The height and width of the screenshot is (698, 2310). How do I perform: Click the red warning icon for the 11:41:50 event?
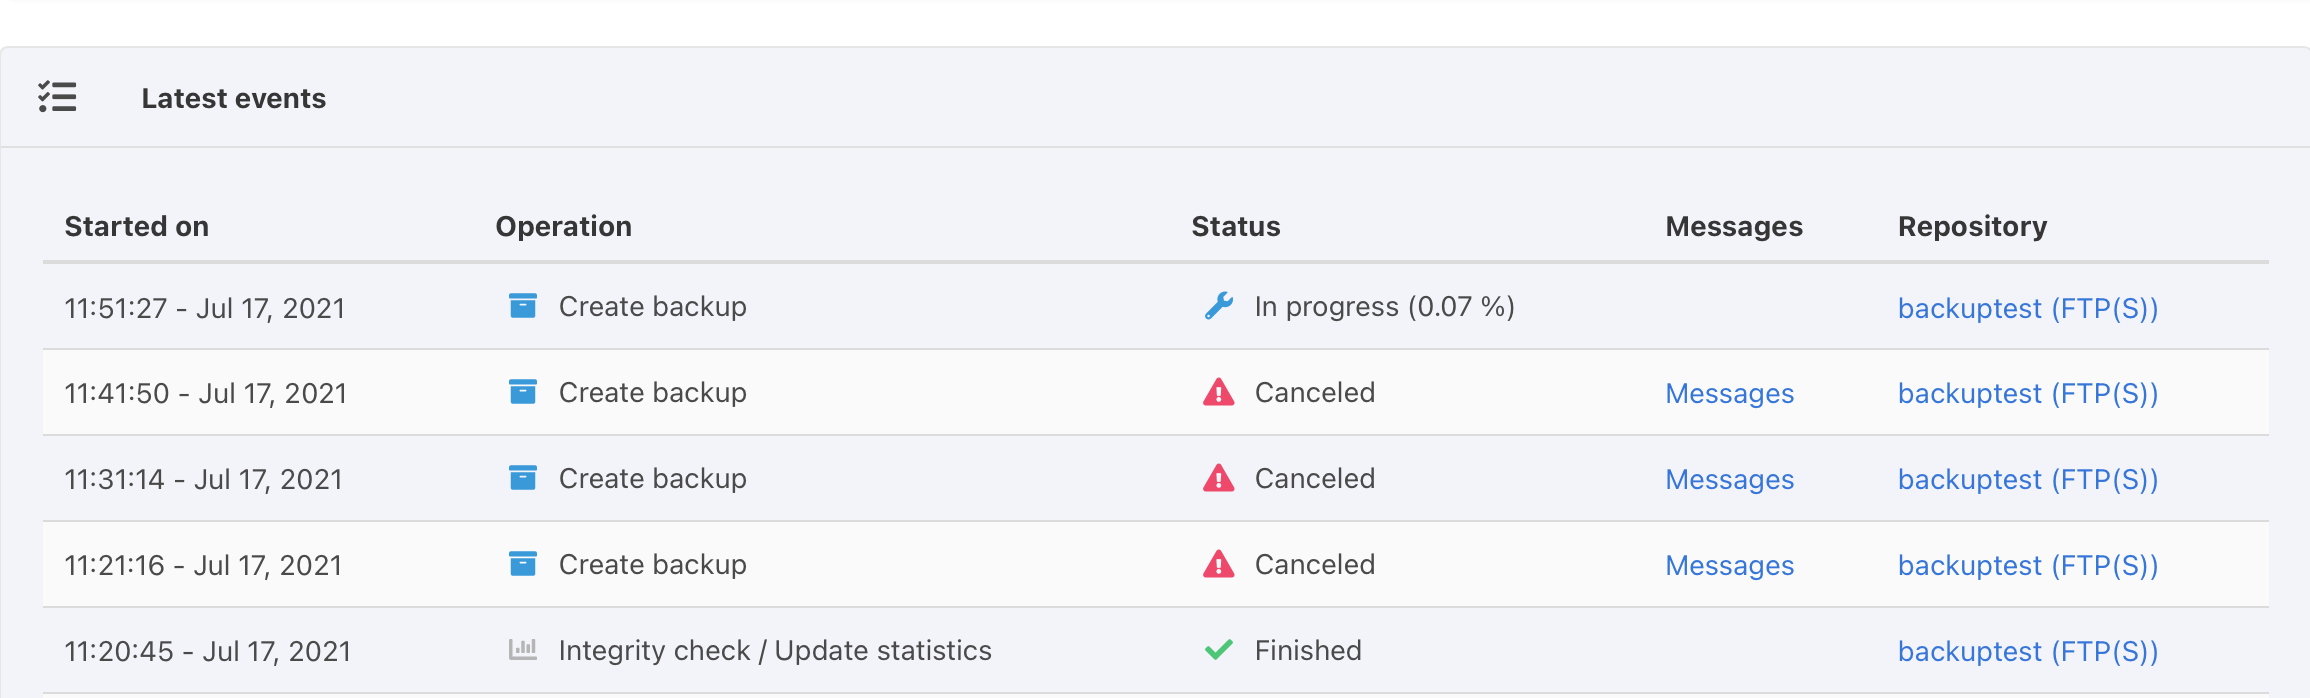coord(1218,392)
